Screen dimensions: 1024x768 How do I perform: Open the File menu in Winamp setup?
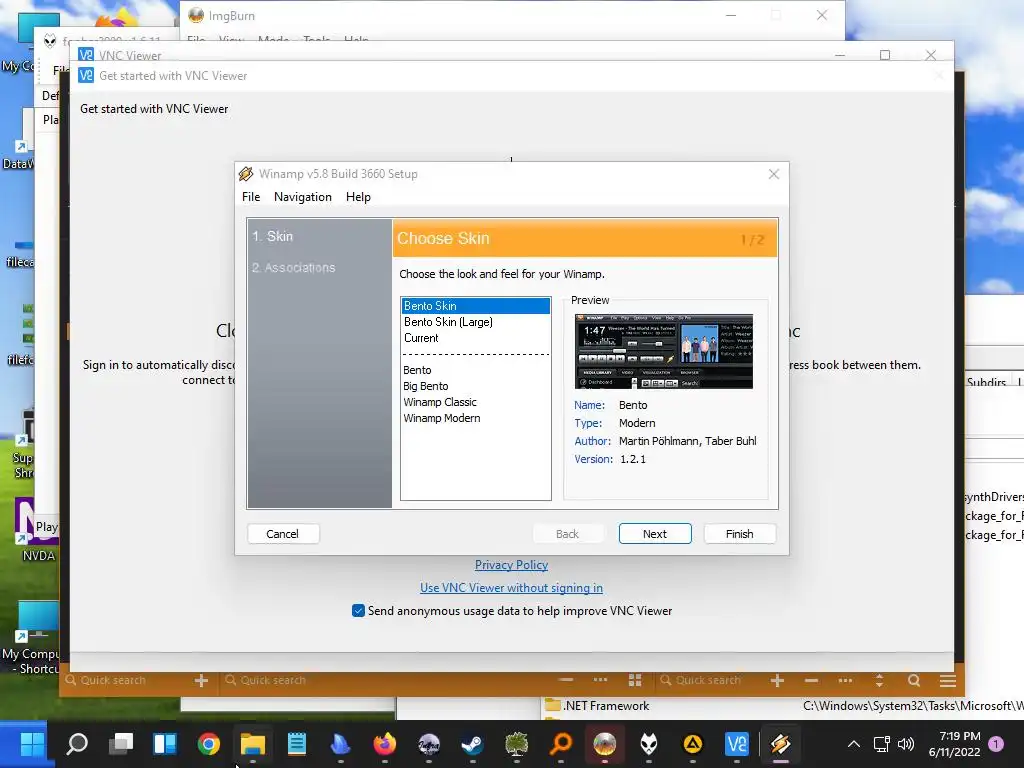click(x=251, y=197)
